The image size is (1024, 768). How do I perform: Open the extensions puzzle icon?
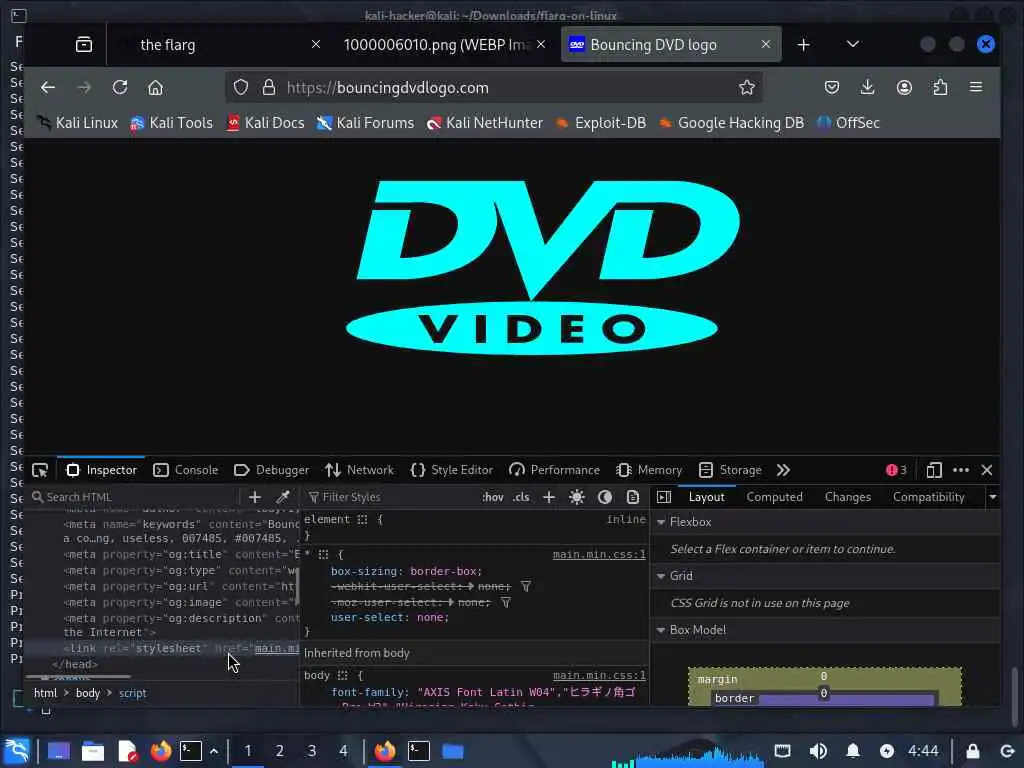pyautogui.click(x=940, y=88)
